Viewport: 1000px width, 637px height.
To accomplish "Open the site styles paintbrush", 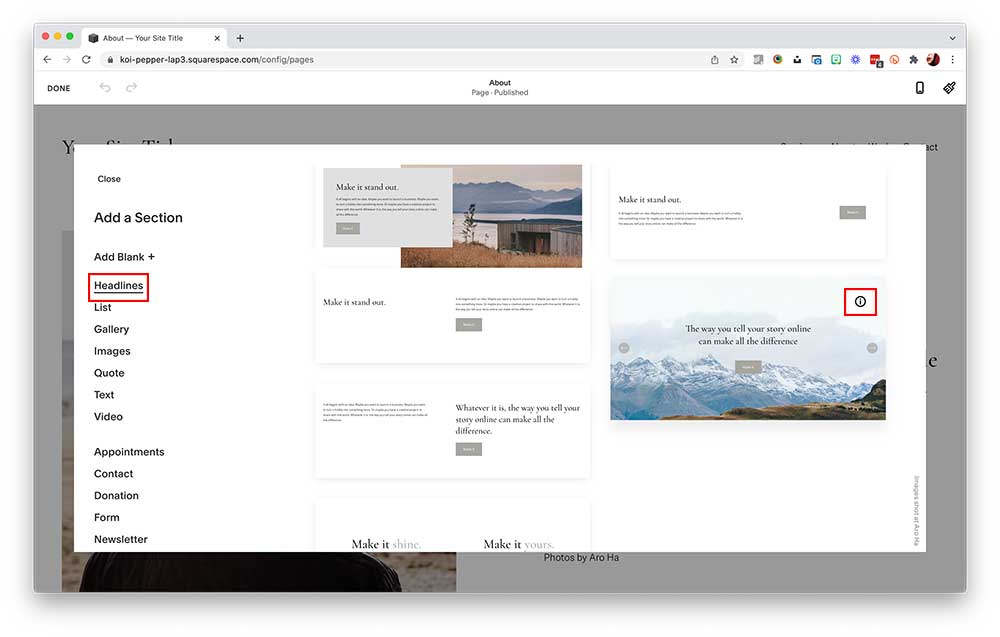I will [x=949, y=88].
